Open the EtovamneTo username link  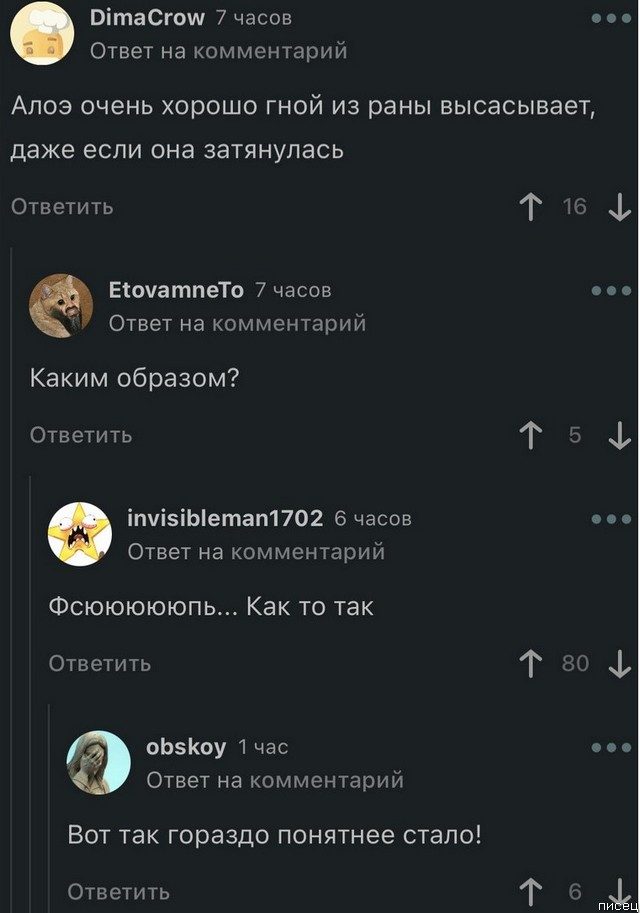click(176, 289)
